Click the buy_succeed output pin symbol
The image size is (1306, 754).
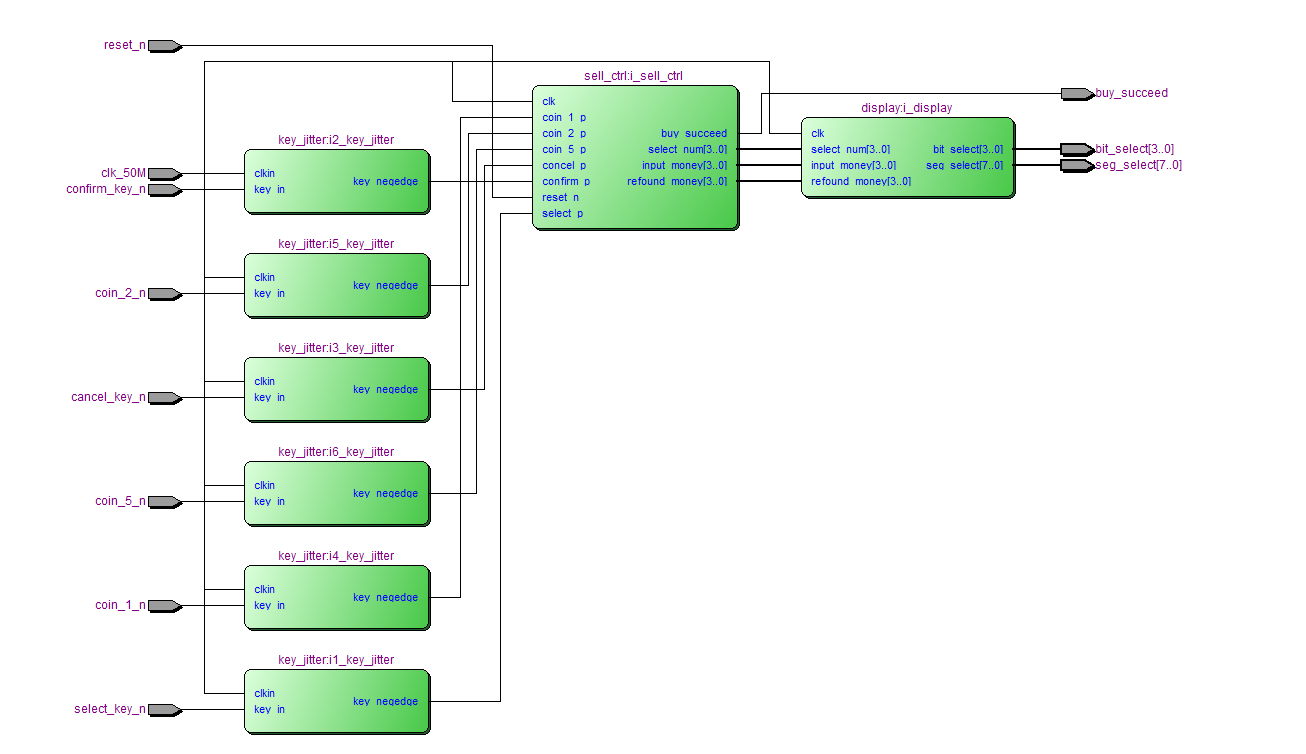tap(1077, 94)
